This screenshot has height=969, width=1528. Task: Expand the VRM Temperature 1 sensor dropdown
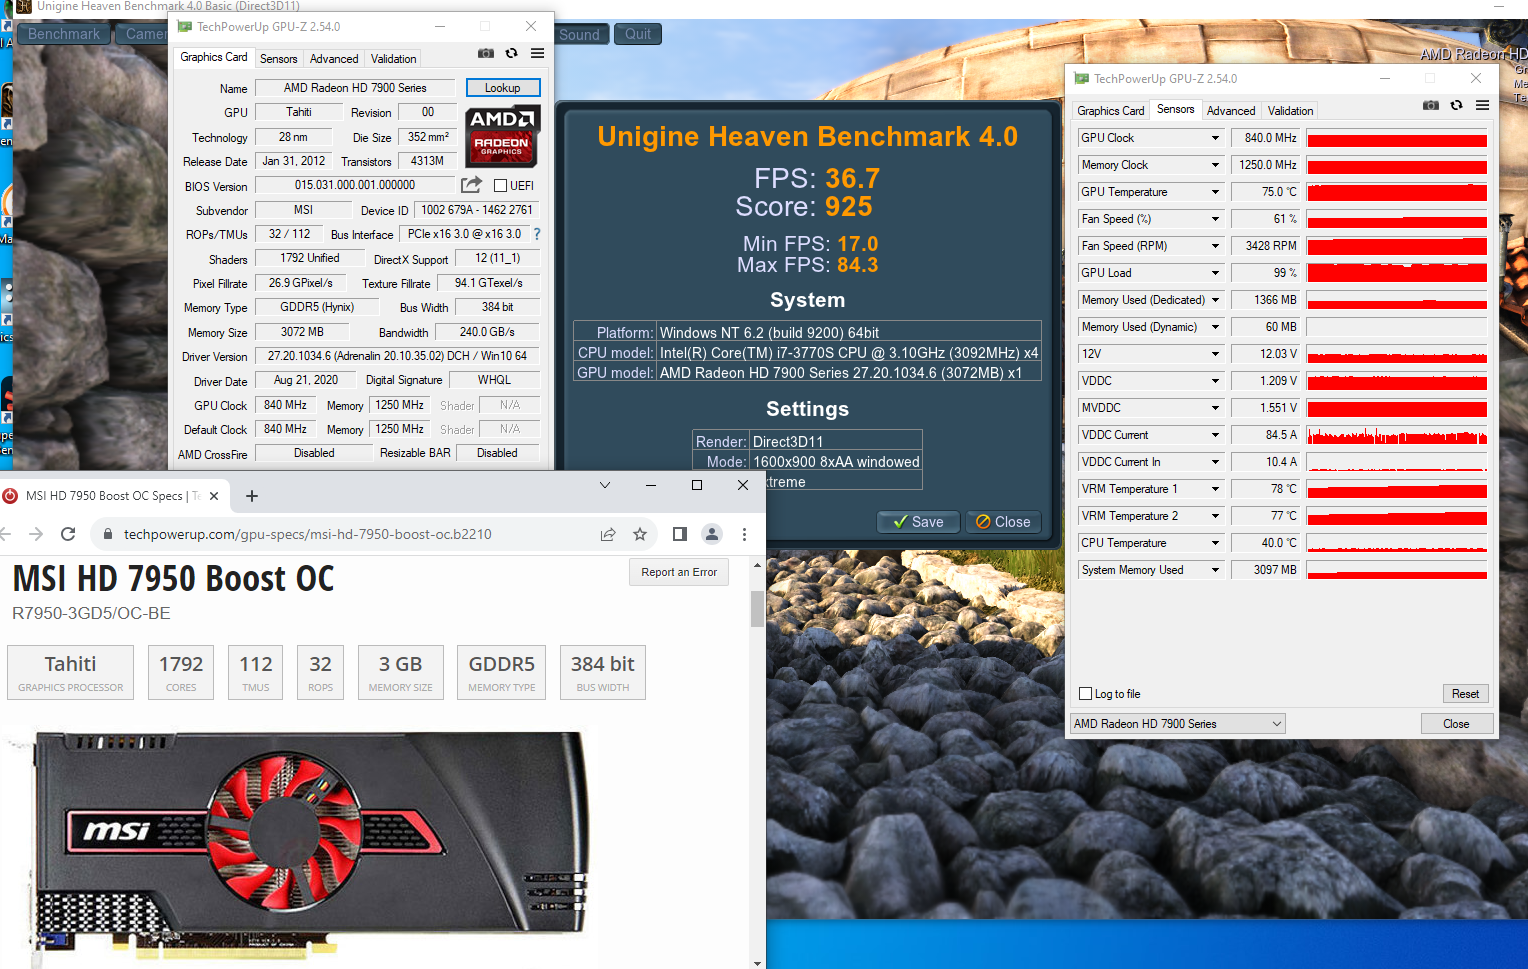click(1216, 489)
